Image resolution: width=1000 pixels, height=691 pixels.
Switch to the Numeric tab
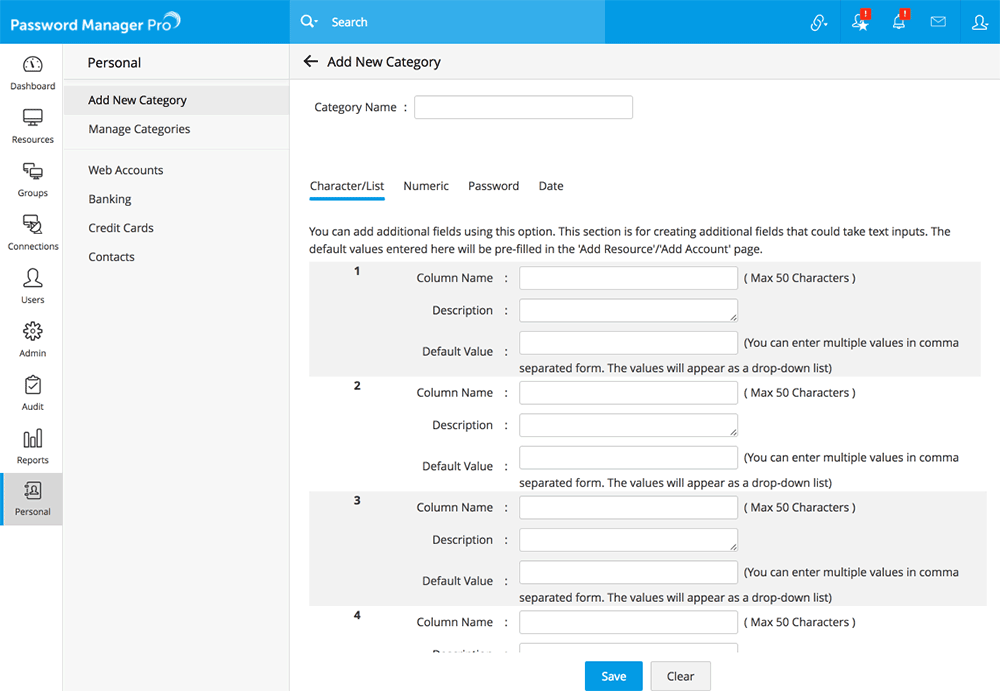[x=426, y=186]
